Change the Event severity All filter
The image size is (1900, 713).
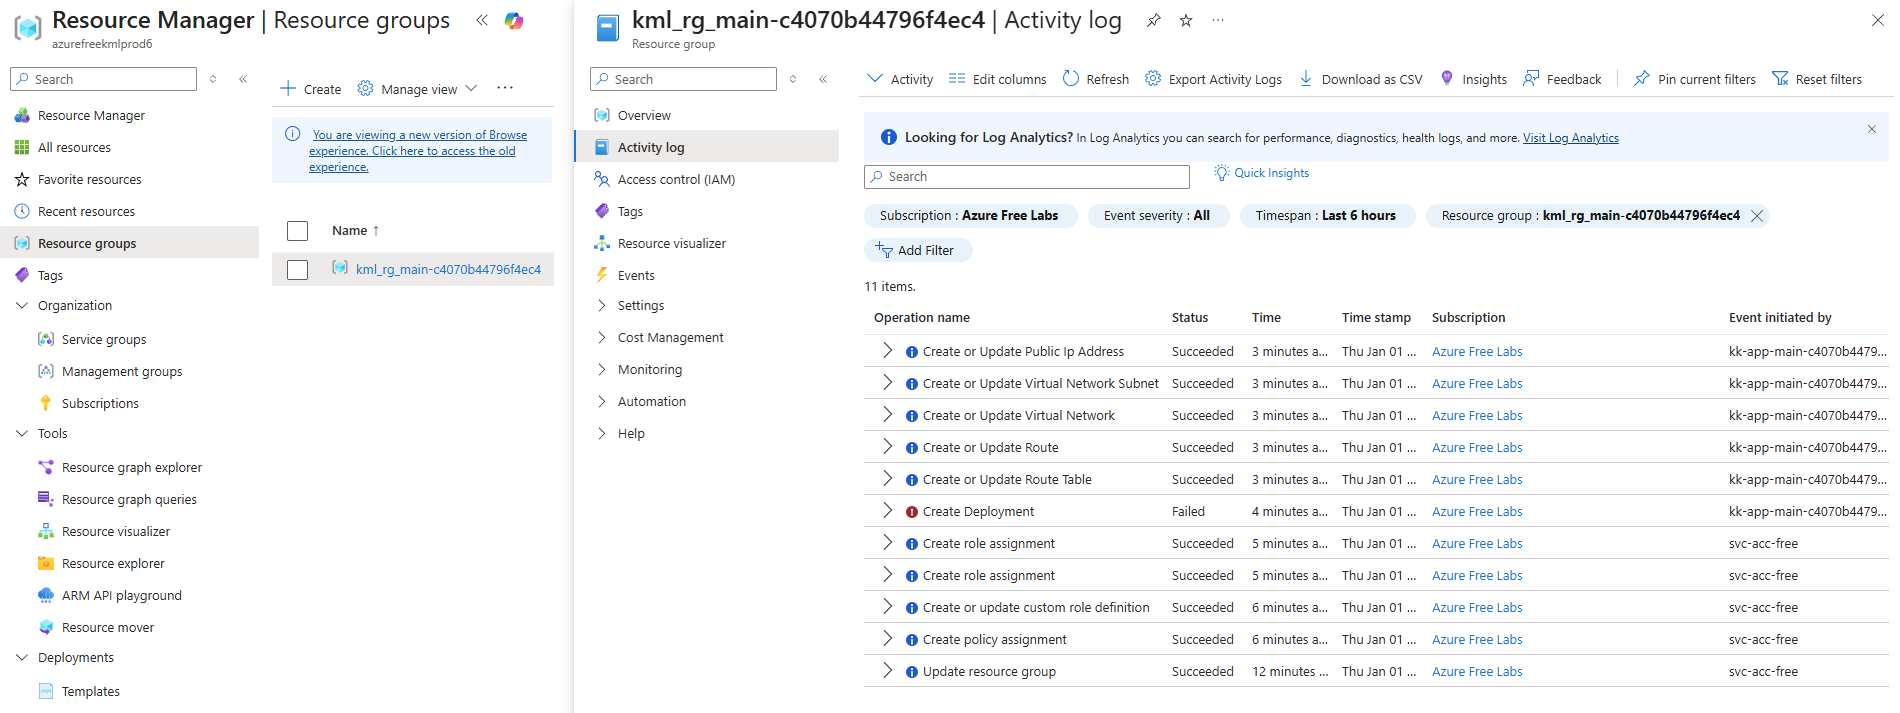tap(1157, 216)
